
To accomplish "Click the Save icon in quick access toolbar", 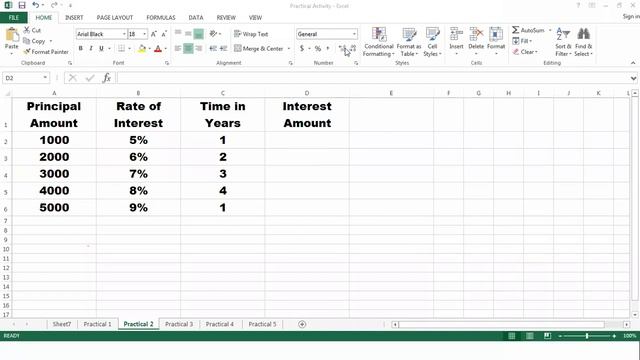I will pyautogui.click(x=22, y=5).
